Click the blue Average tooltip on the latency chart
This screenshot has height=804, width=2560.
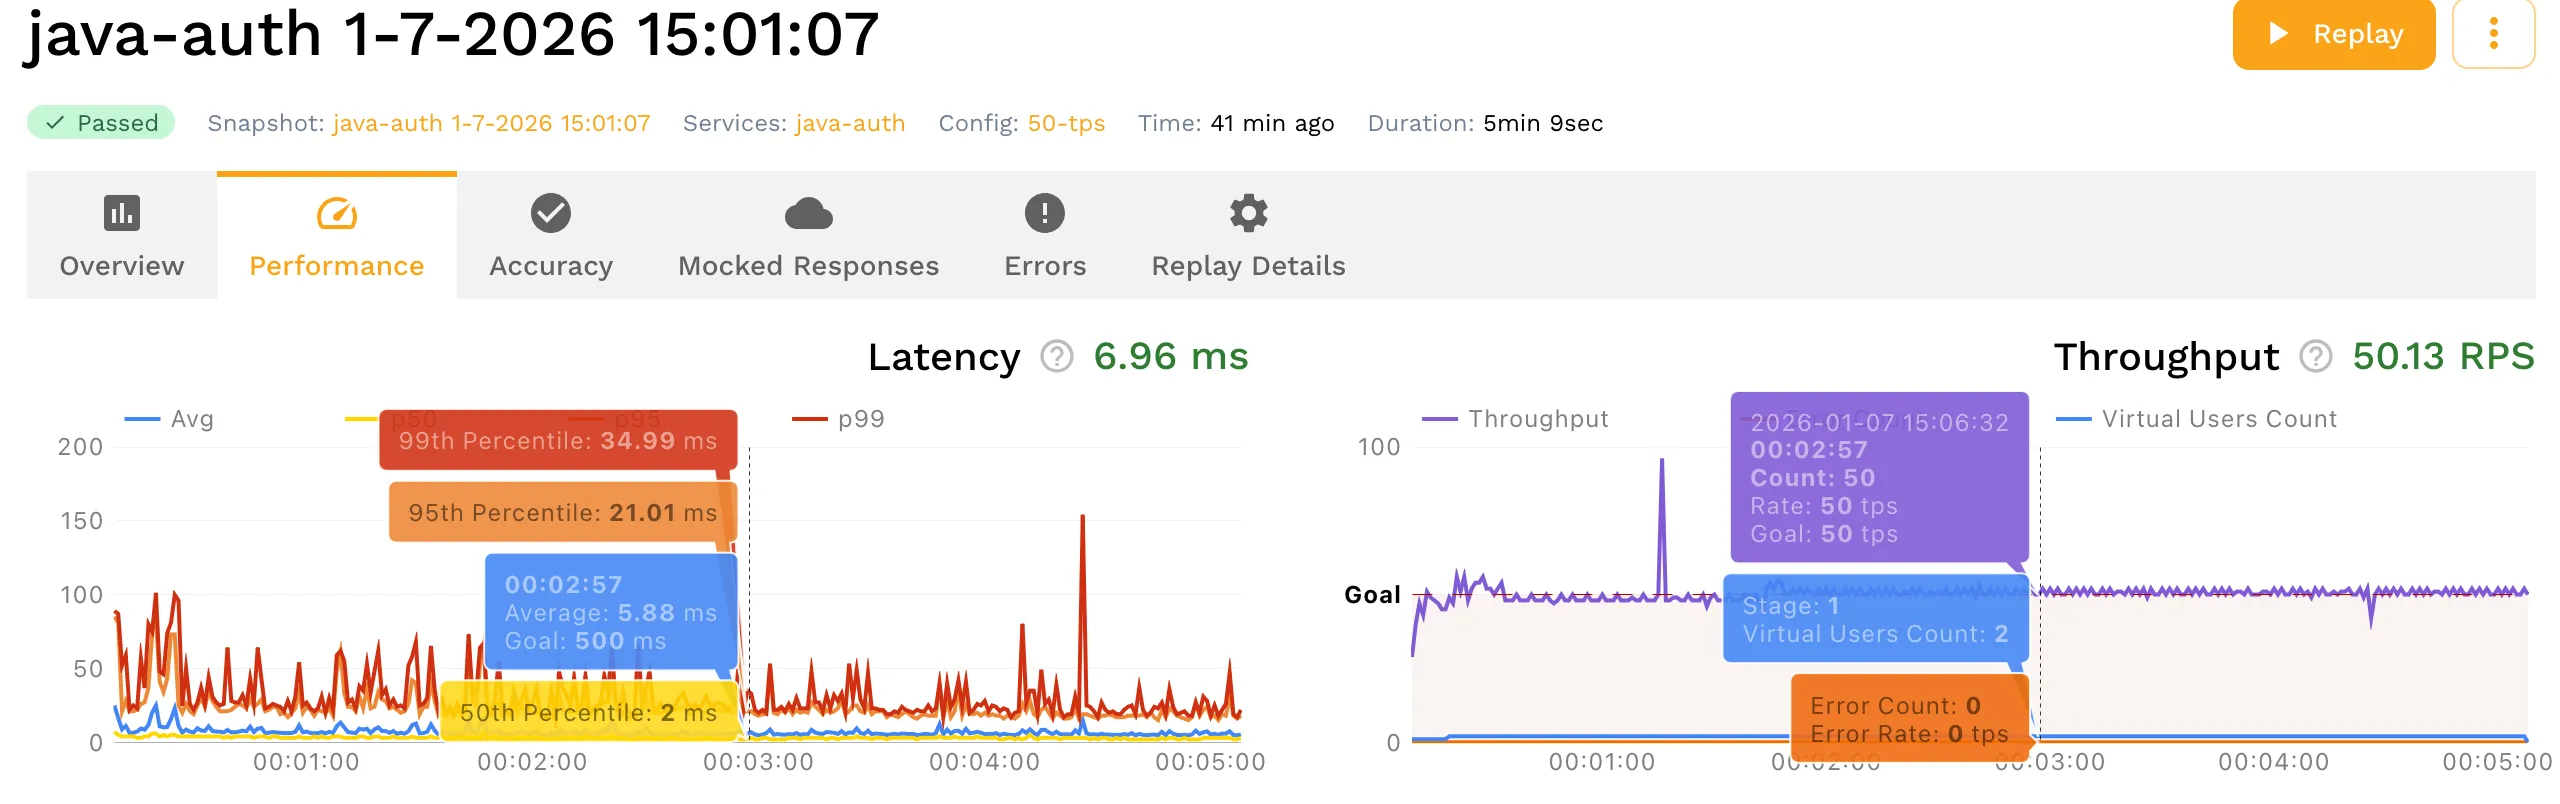click(610, 611)
